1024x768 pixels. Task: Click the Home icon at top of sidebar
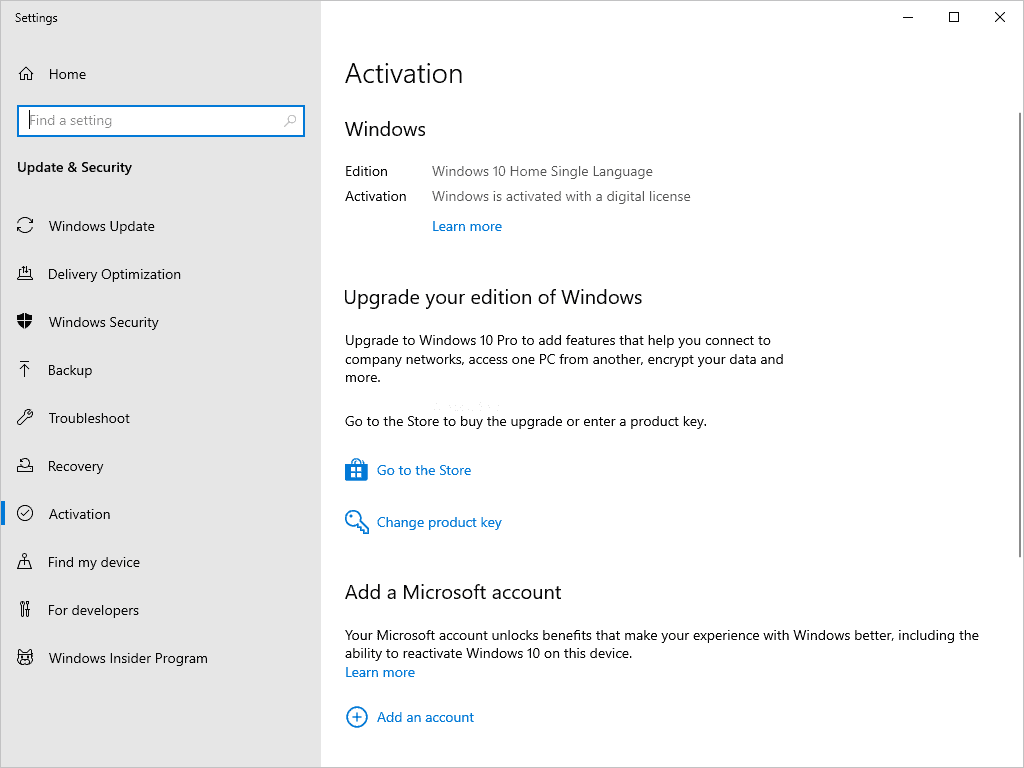(x=25, y=73)
